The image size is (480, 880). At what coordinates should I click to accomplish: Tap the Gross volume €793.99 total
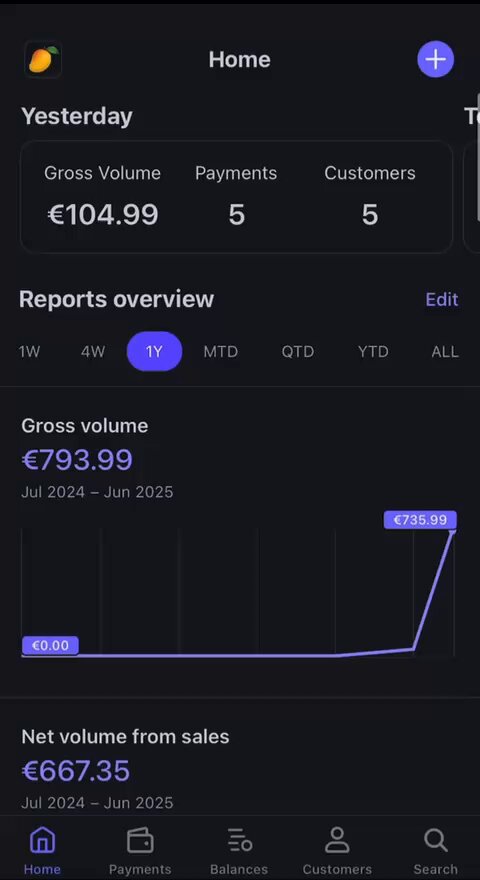pos(77,460)
